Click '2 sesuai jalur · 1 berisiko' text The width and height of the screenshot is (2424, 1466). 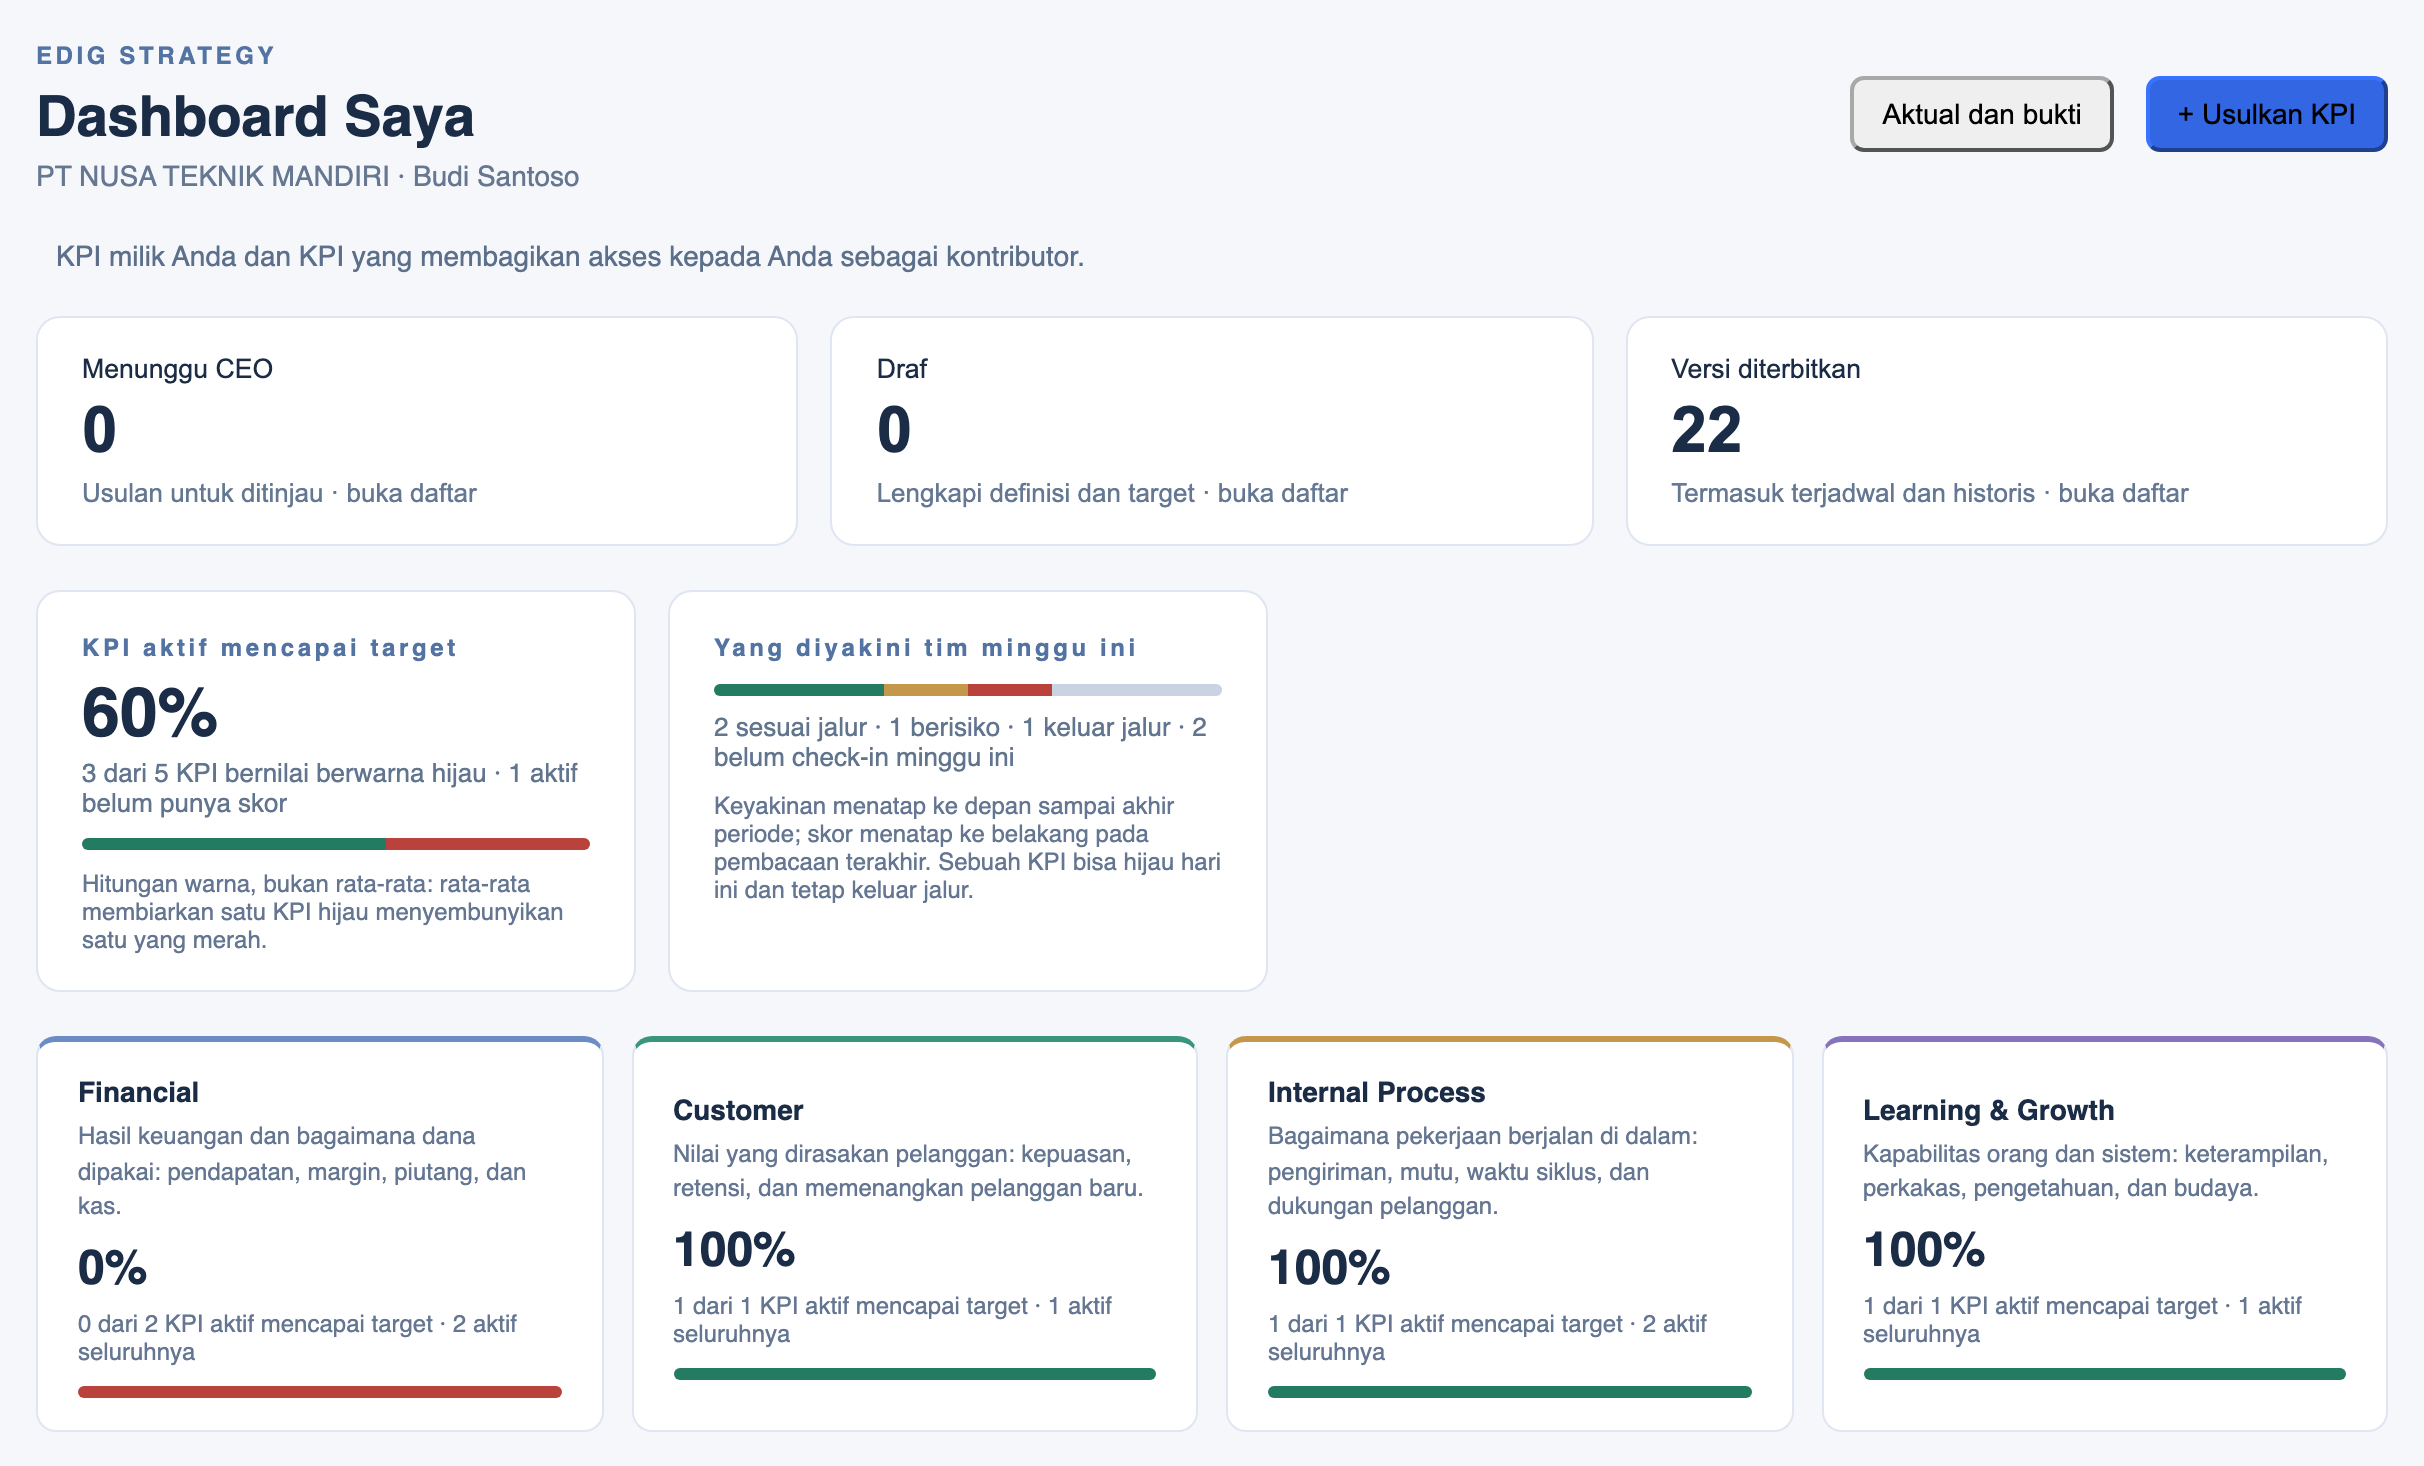point(857,727)
